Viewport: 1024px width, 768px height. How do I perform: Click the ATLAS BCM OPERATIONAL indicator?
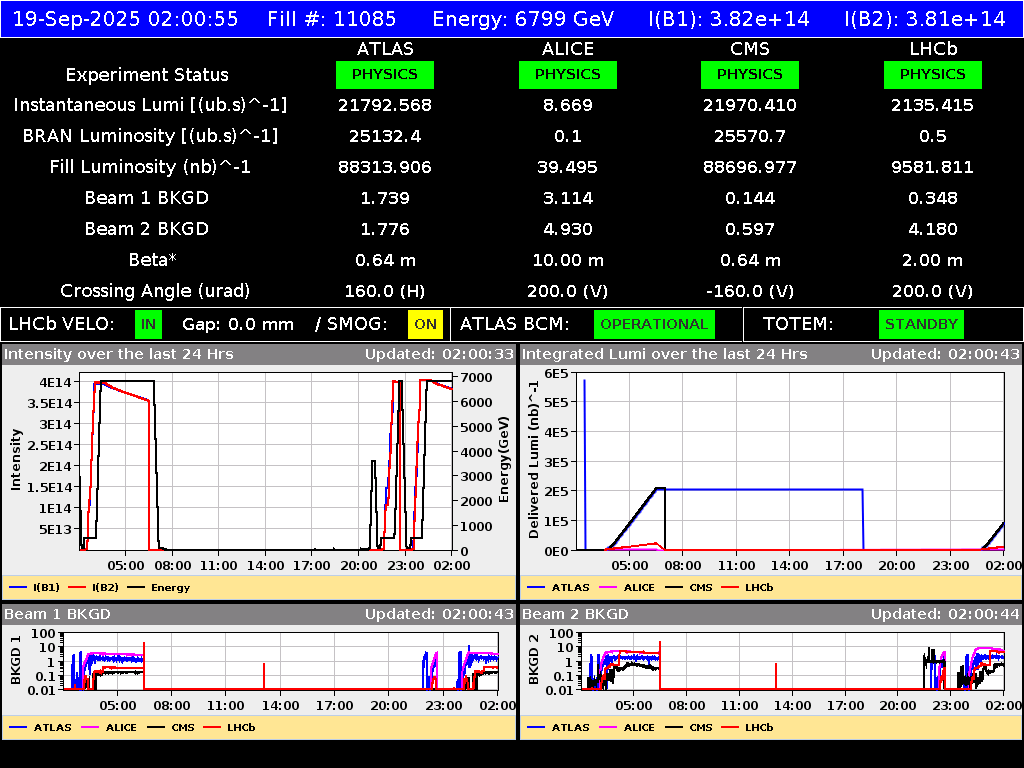coord(654,324)
